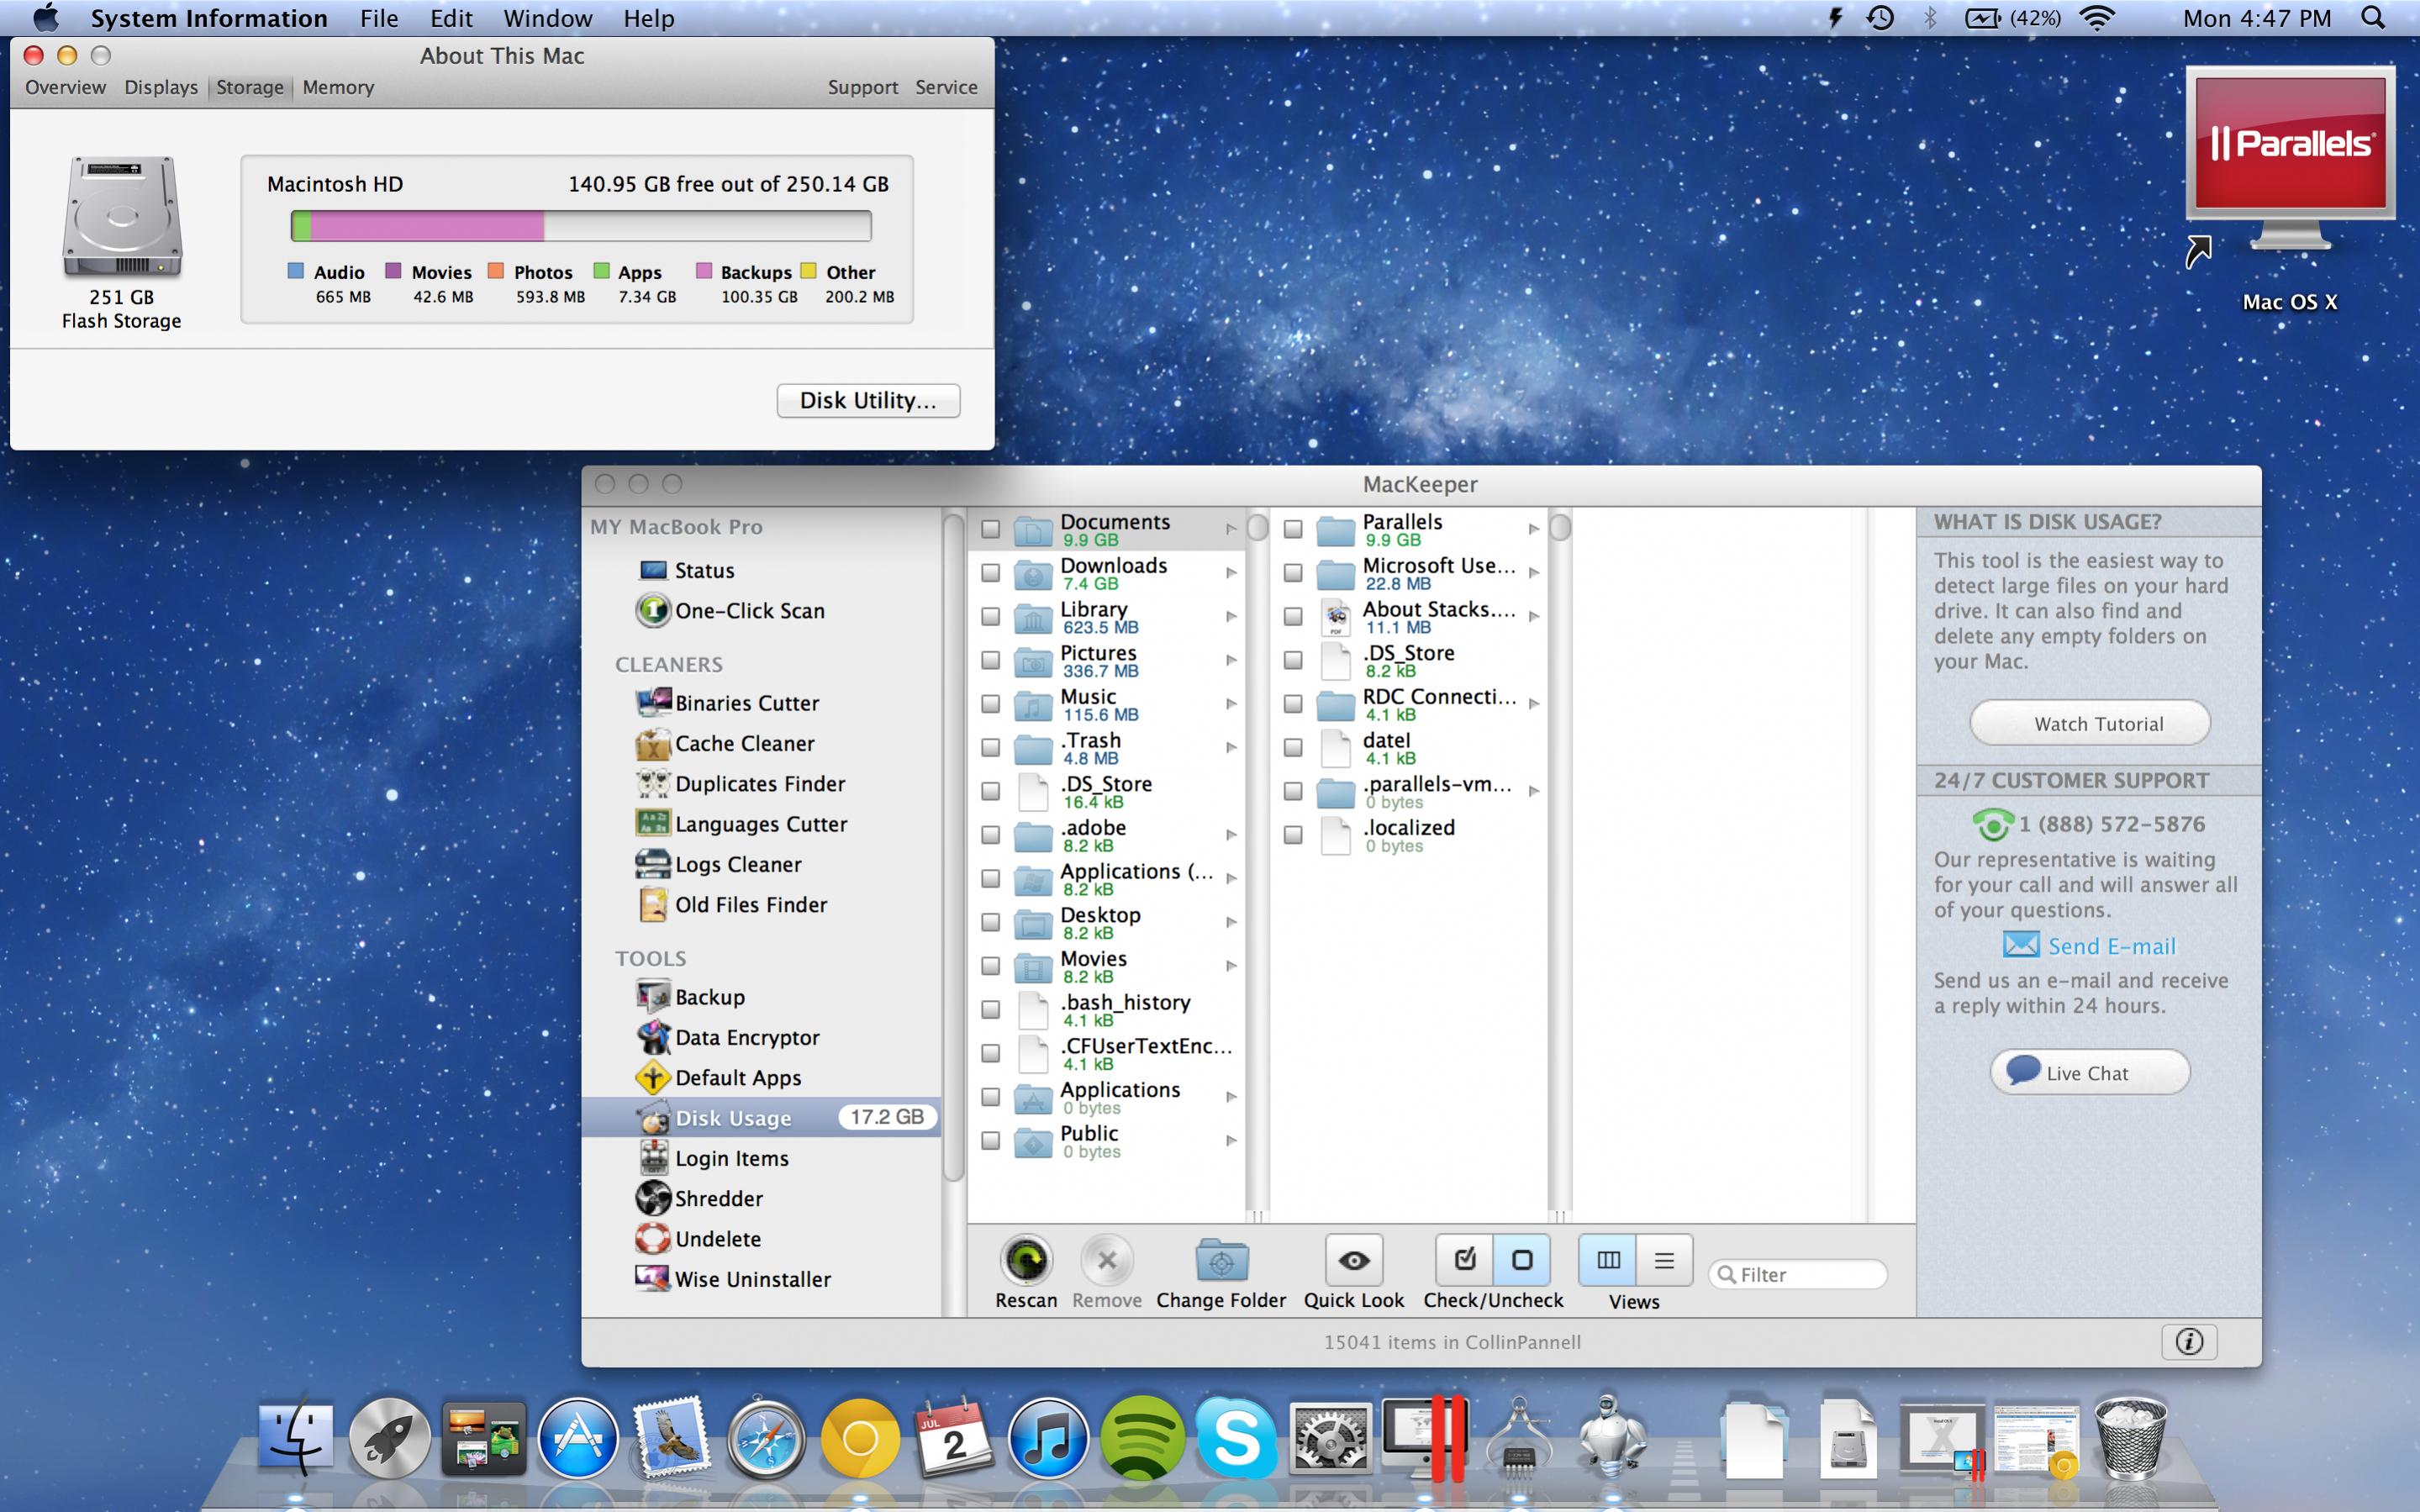Screen dimensions: 2420x1512
Task: Click the Live Chat button
Action: (2090, 1072)
